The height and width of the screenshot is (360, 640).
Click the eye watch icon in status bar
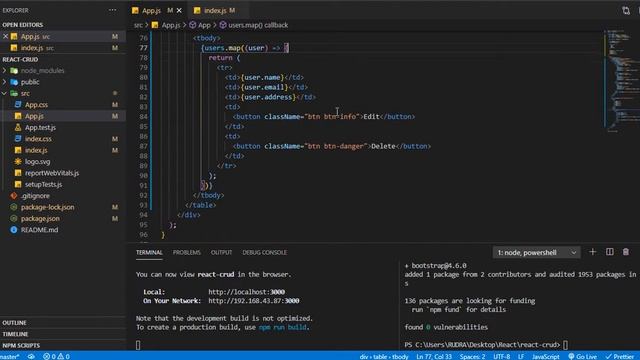(x=31, y=356)
